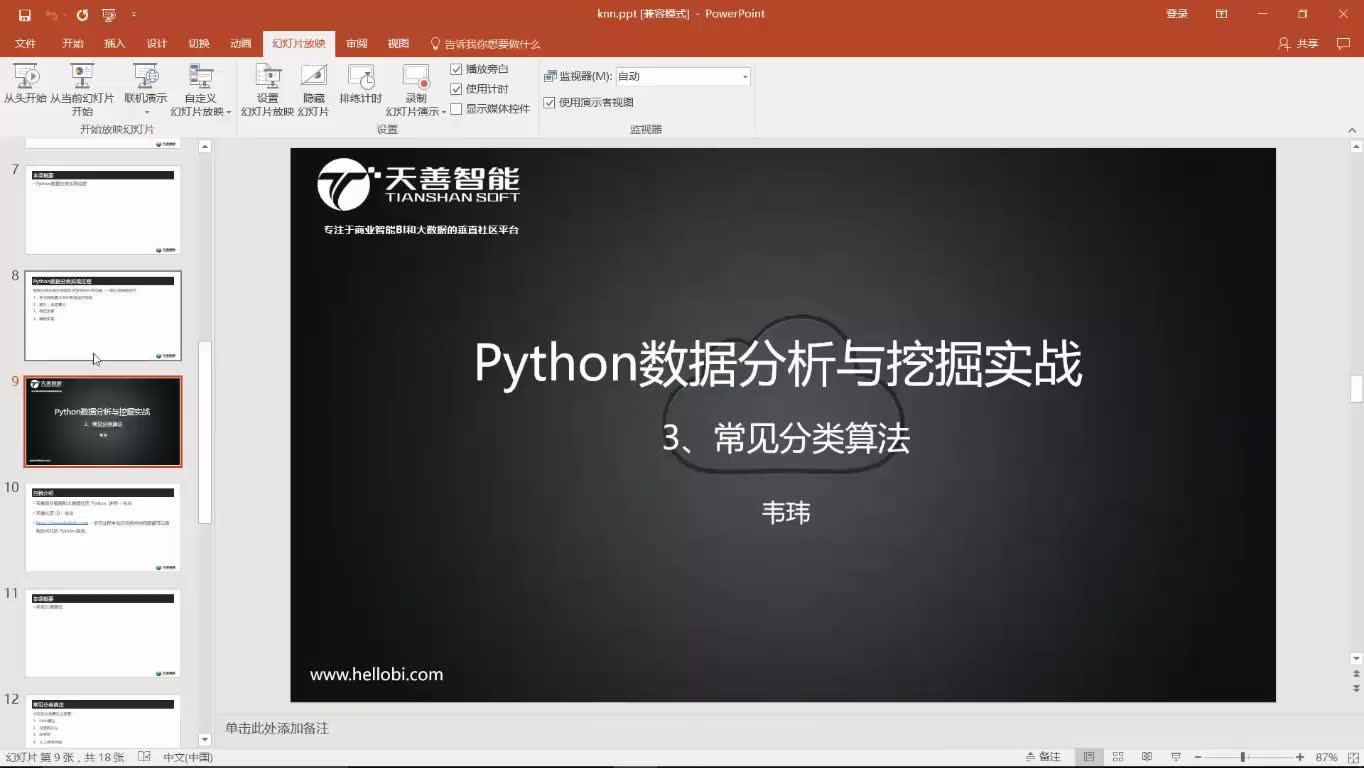Collapse the ribbon with the chevron arrow
Image resolution: width=1364 pixels, height=768 pixels.
pos(1352,129)
